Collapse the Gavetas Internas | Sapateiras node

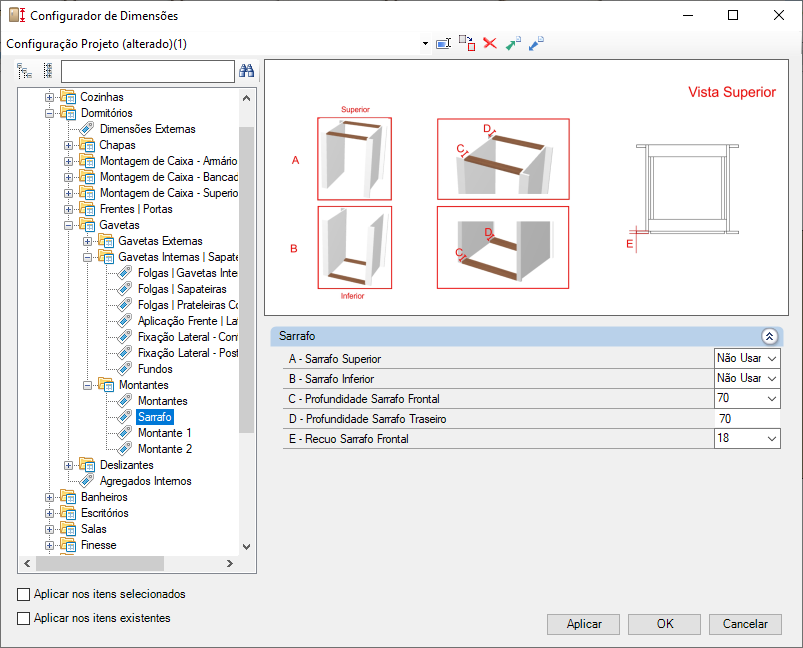coord(87,257)
